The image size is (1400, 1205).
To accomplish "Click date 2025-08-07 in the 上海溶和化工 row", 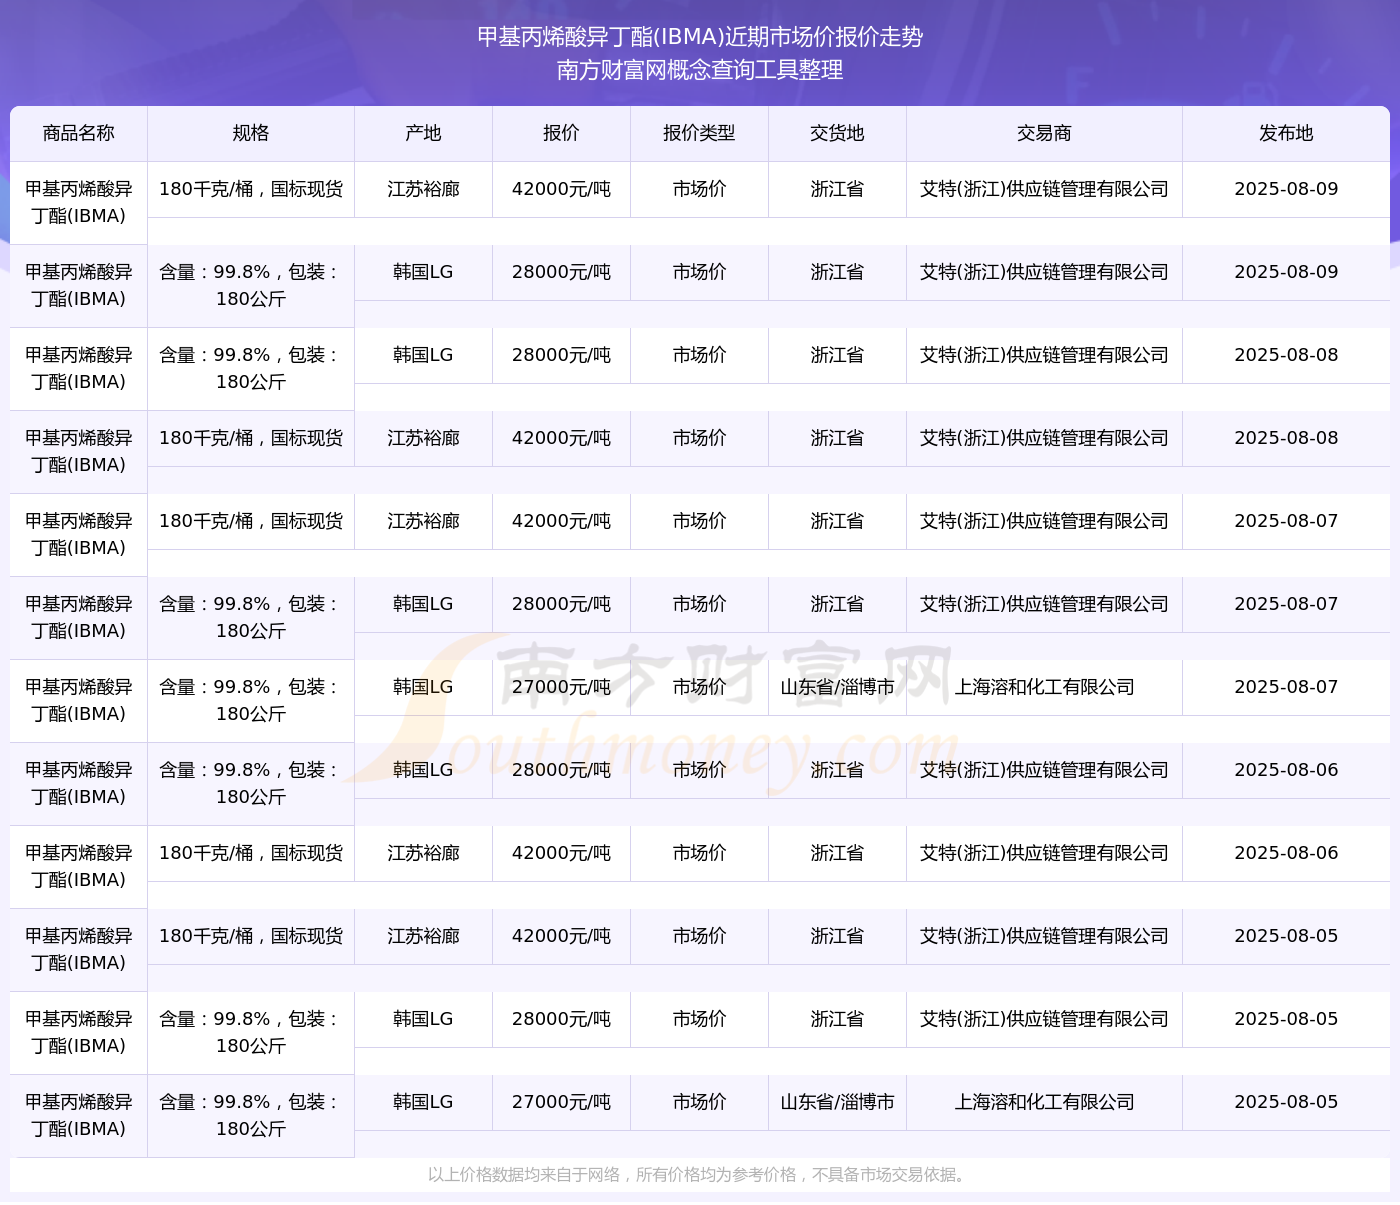I will (x=1286, y=687).
